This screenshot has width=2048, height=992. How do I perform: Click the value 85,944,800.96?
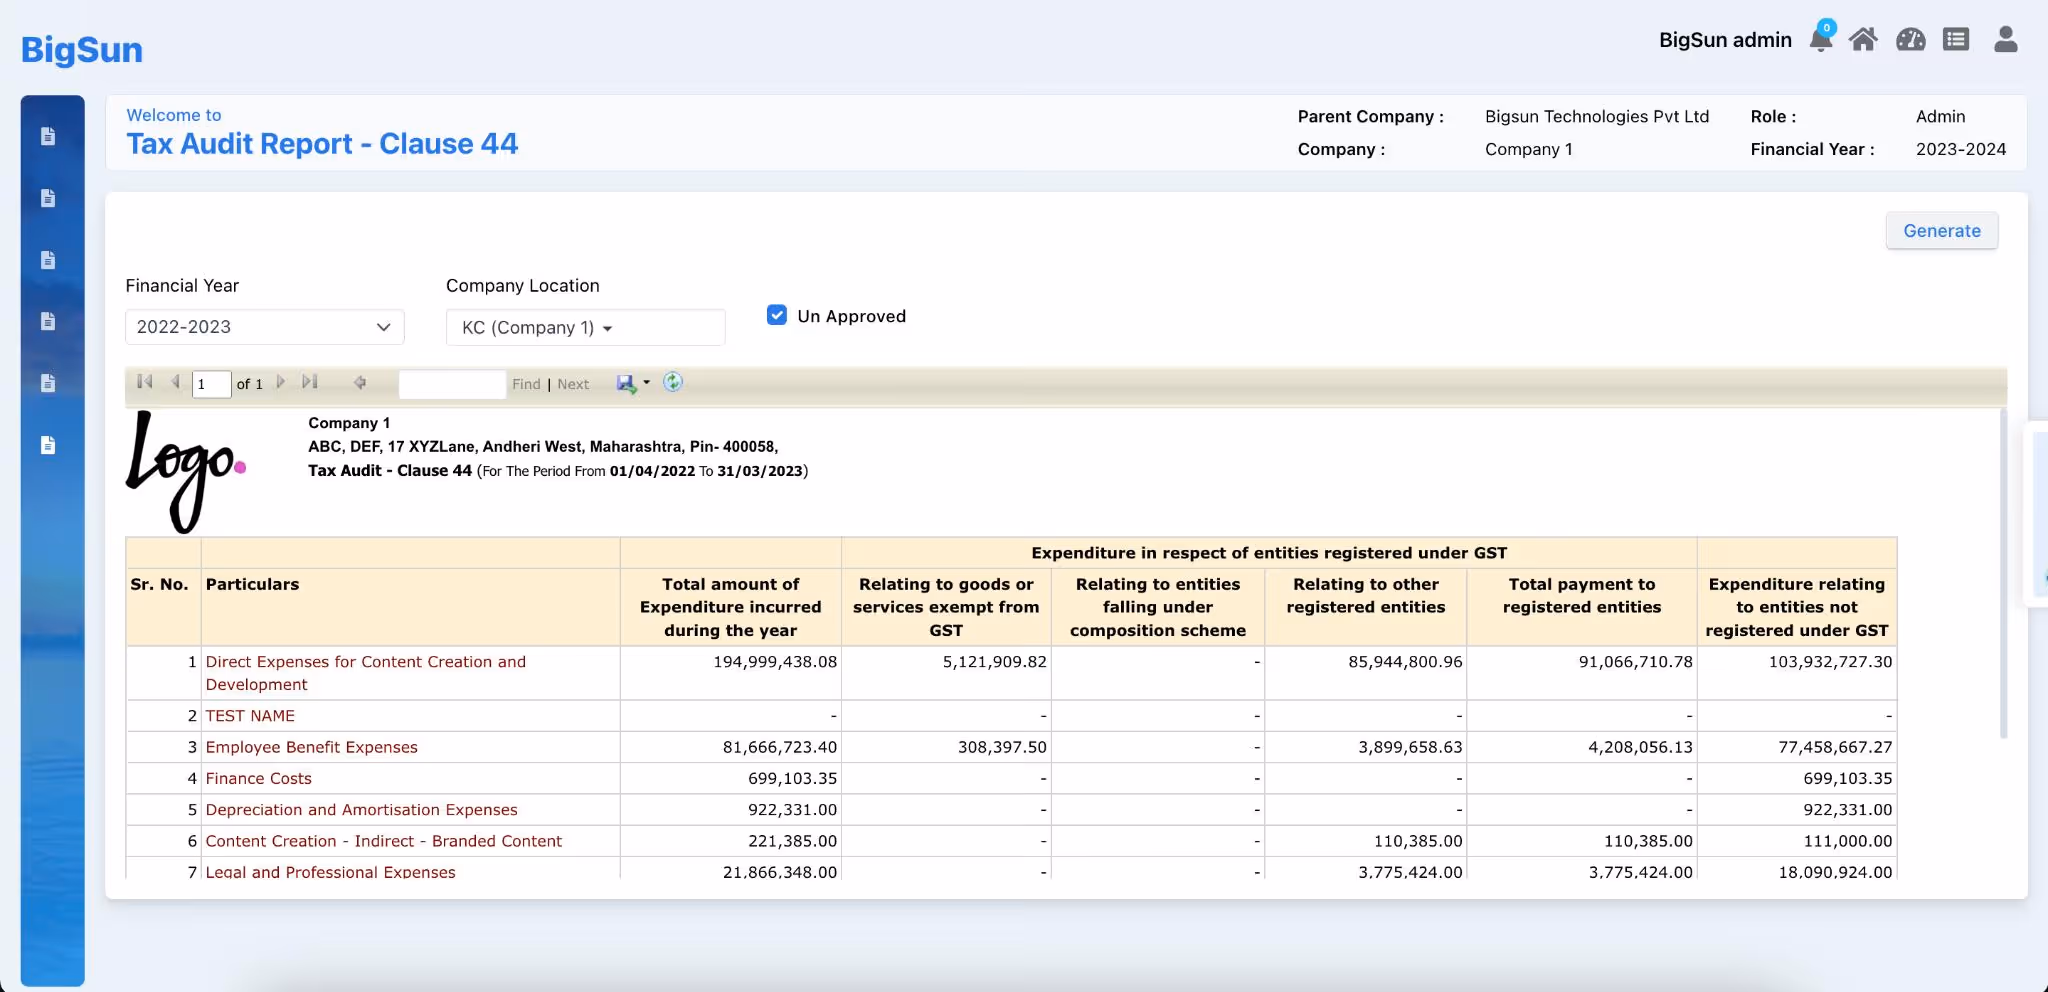[x=1405, y=662]
